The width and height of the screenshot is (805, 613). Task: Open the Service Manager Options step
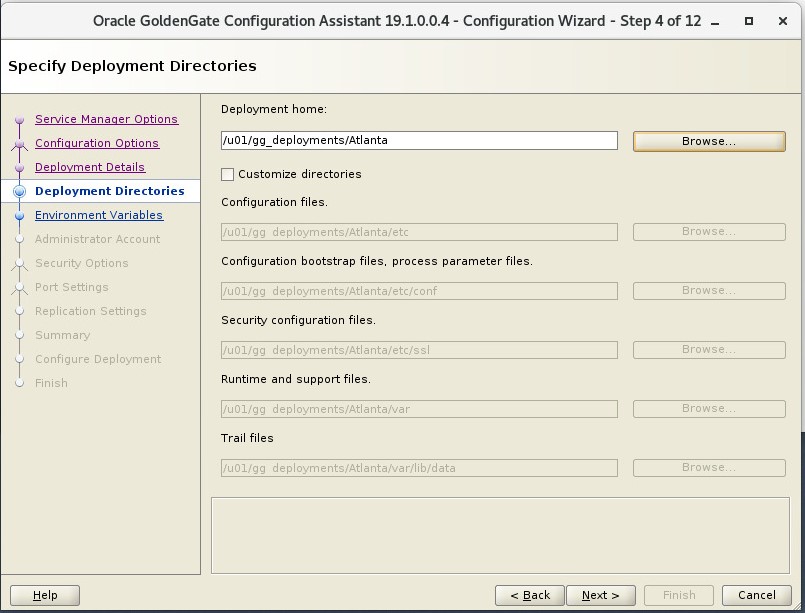pyautogui.click(x=106, y=119)
